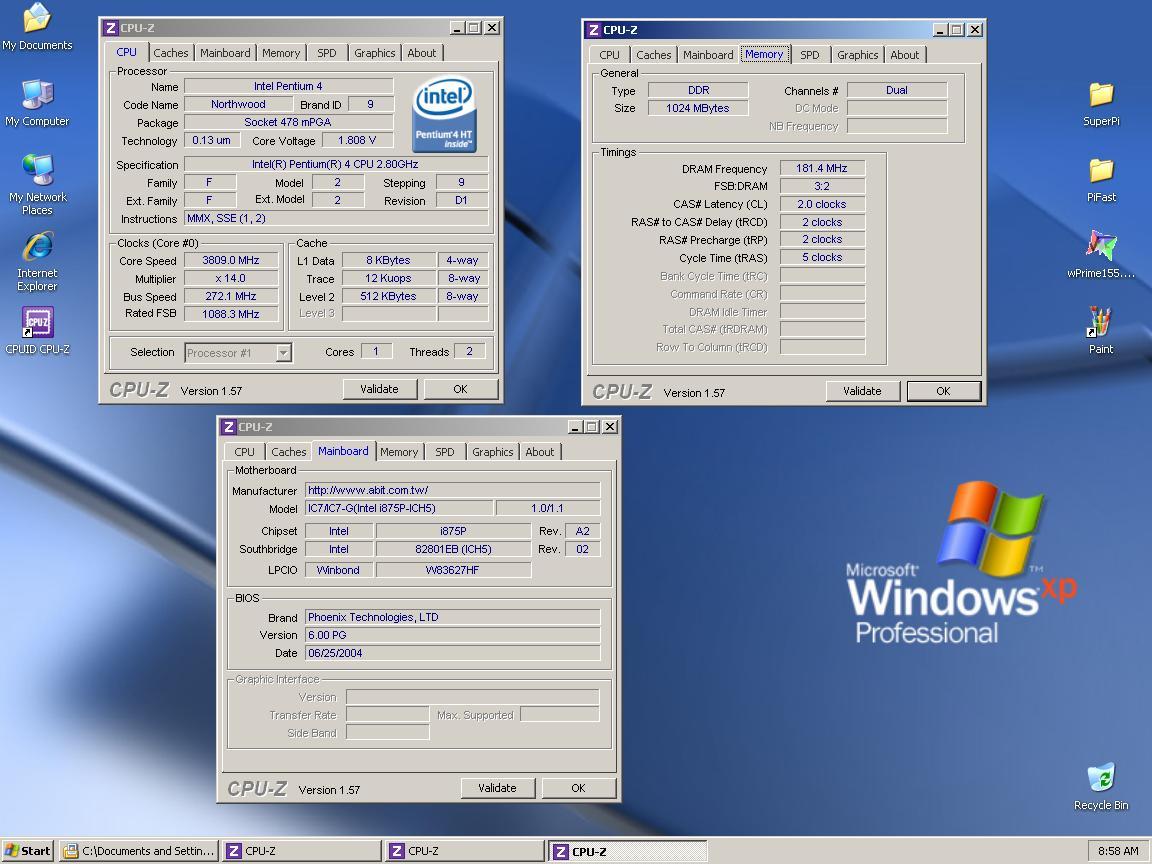Click the Level 2 512 KBytes cache value
The width and height of the screenshot is (1152, 864).
tap(389, 296)
